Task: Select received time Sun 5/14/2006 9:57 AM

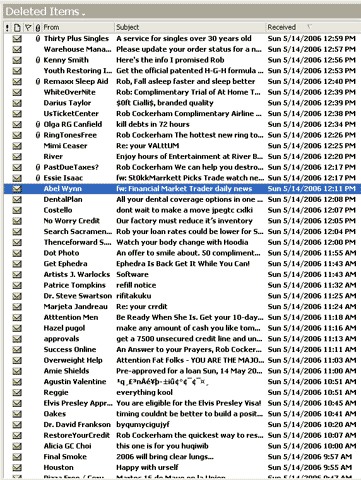Action: coord(310,457)
